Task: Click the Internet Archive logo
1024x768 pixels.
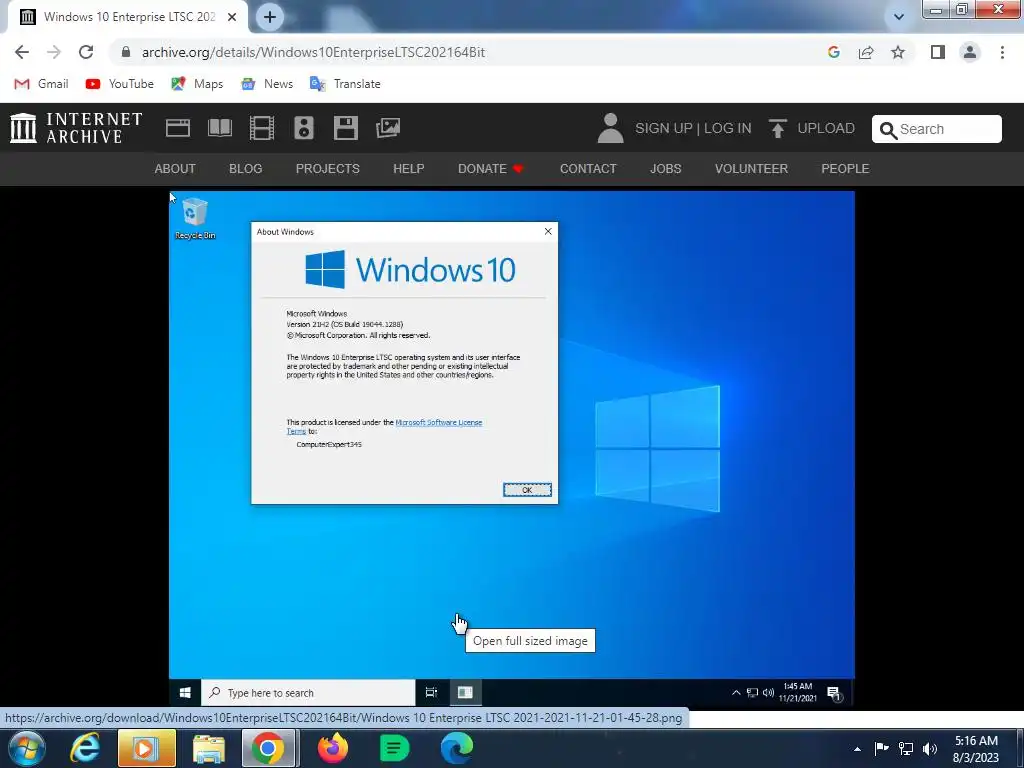Action: [x=76, y=128]
